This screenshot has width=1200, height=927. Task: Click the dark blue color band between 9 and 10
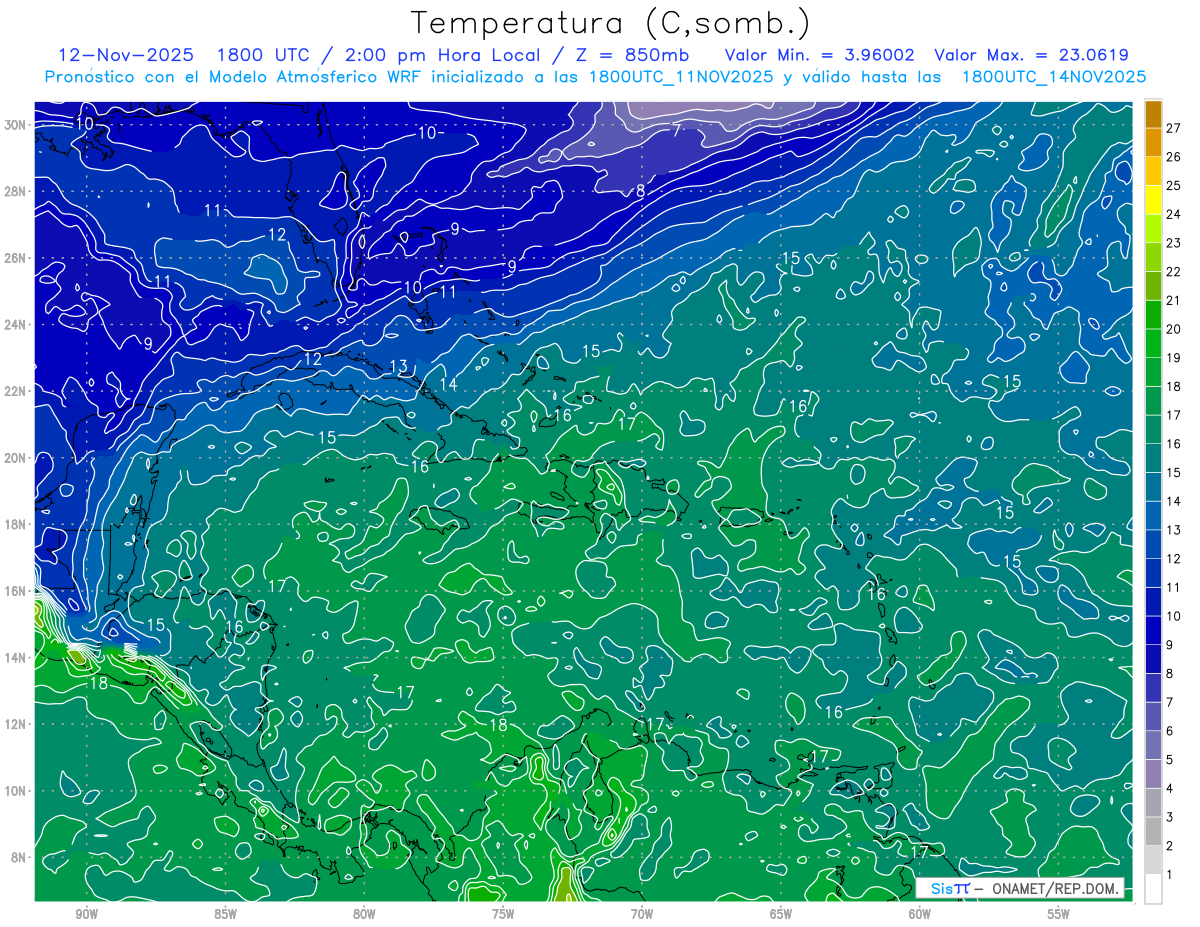coord(1154,630)
